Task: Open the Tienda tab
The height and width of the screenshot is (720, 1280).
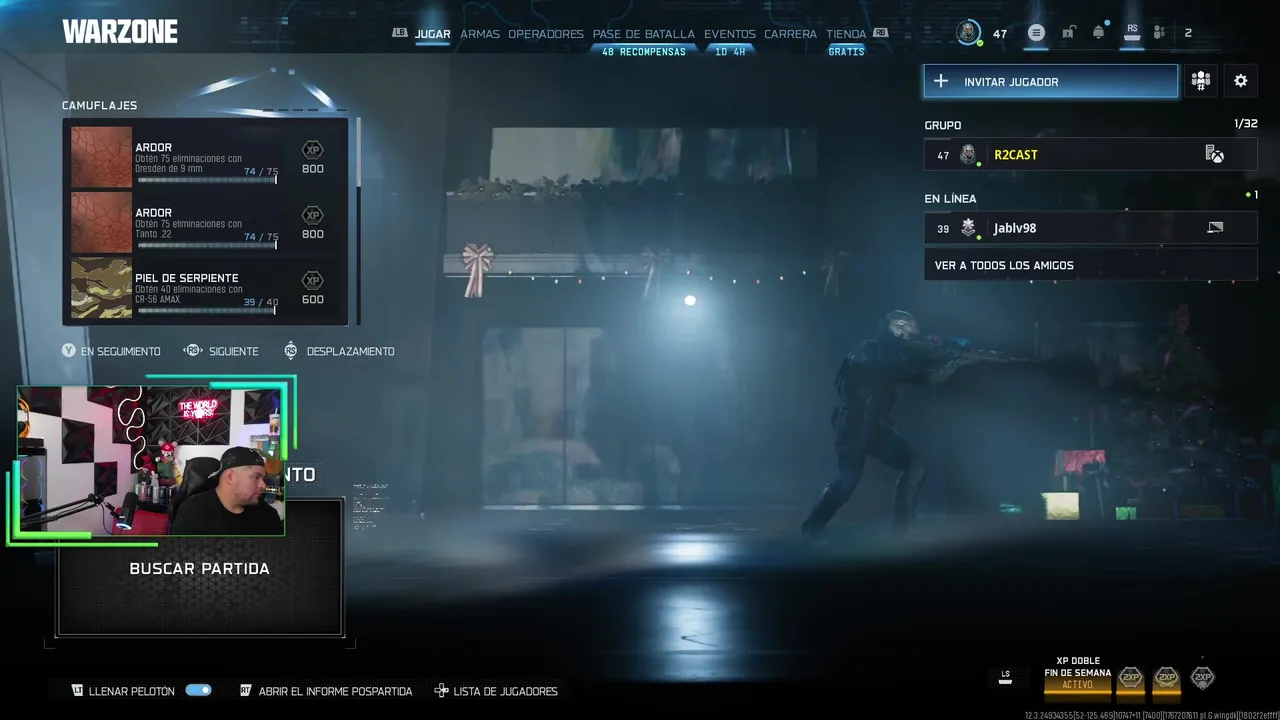Action: (x=846, y=34)
